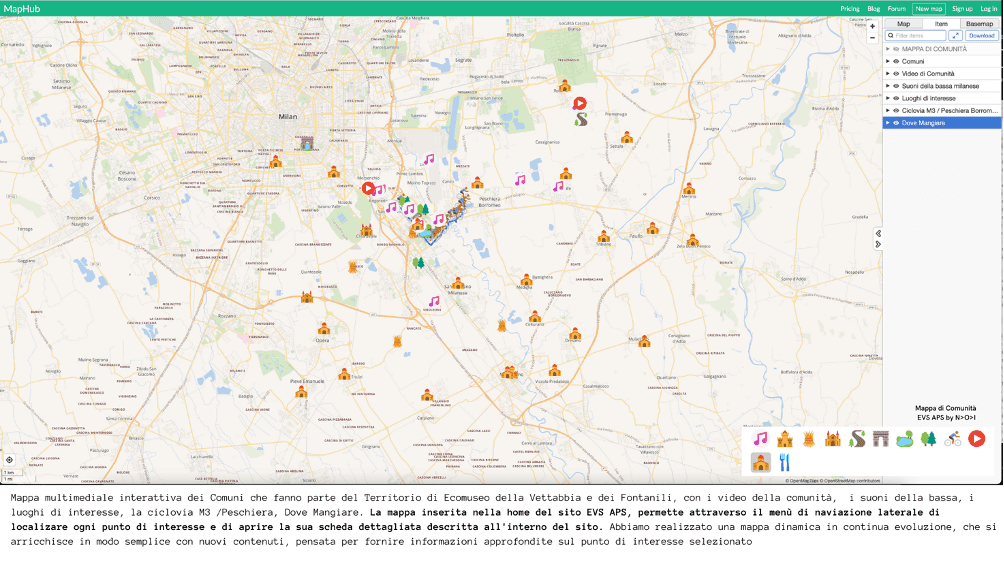Viewport: 1004px width, 564px height.
Task: Open Forum in the top bar
Action: click(x=896, y=9)
